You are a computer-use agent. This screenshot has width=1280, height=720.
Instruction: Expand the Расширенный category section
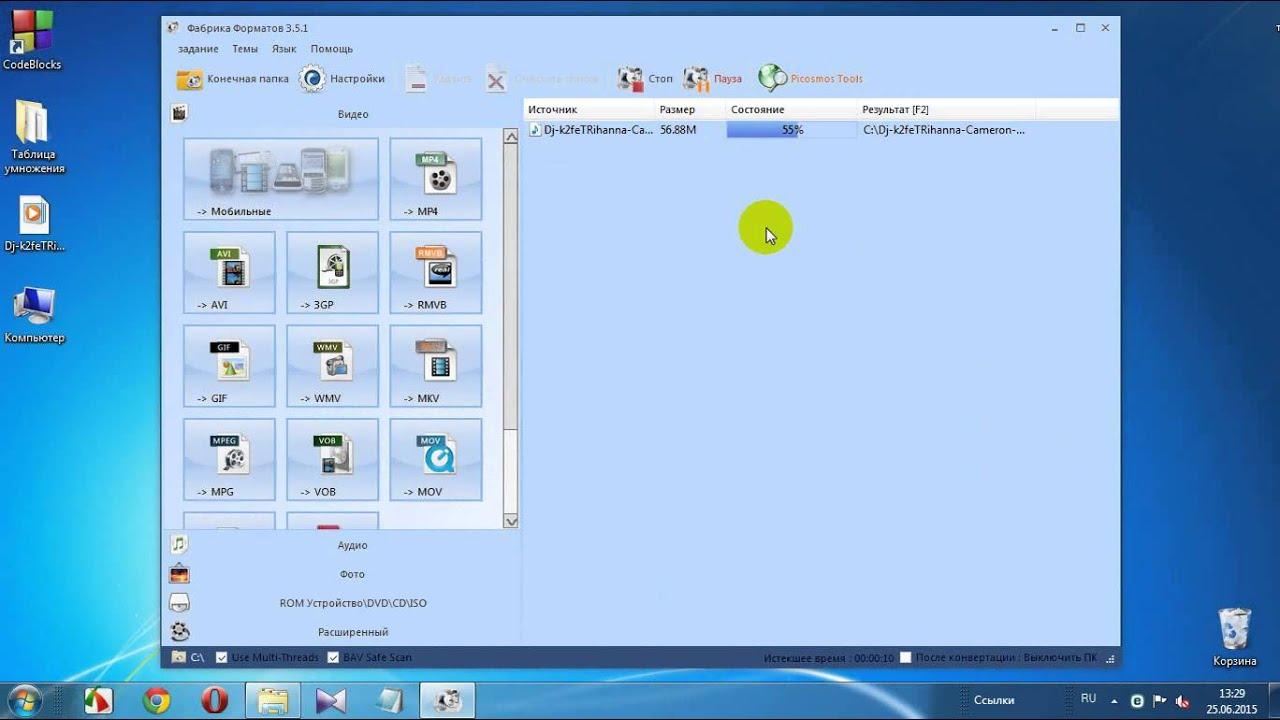[x=341, y=632]
